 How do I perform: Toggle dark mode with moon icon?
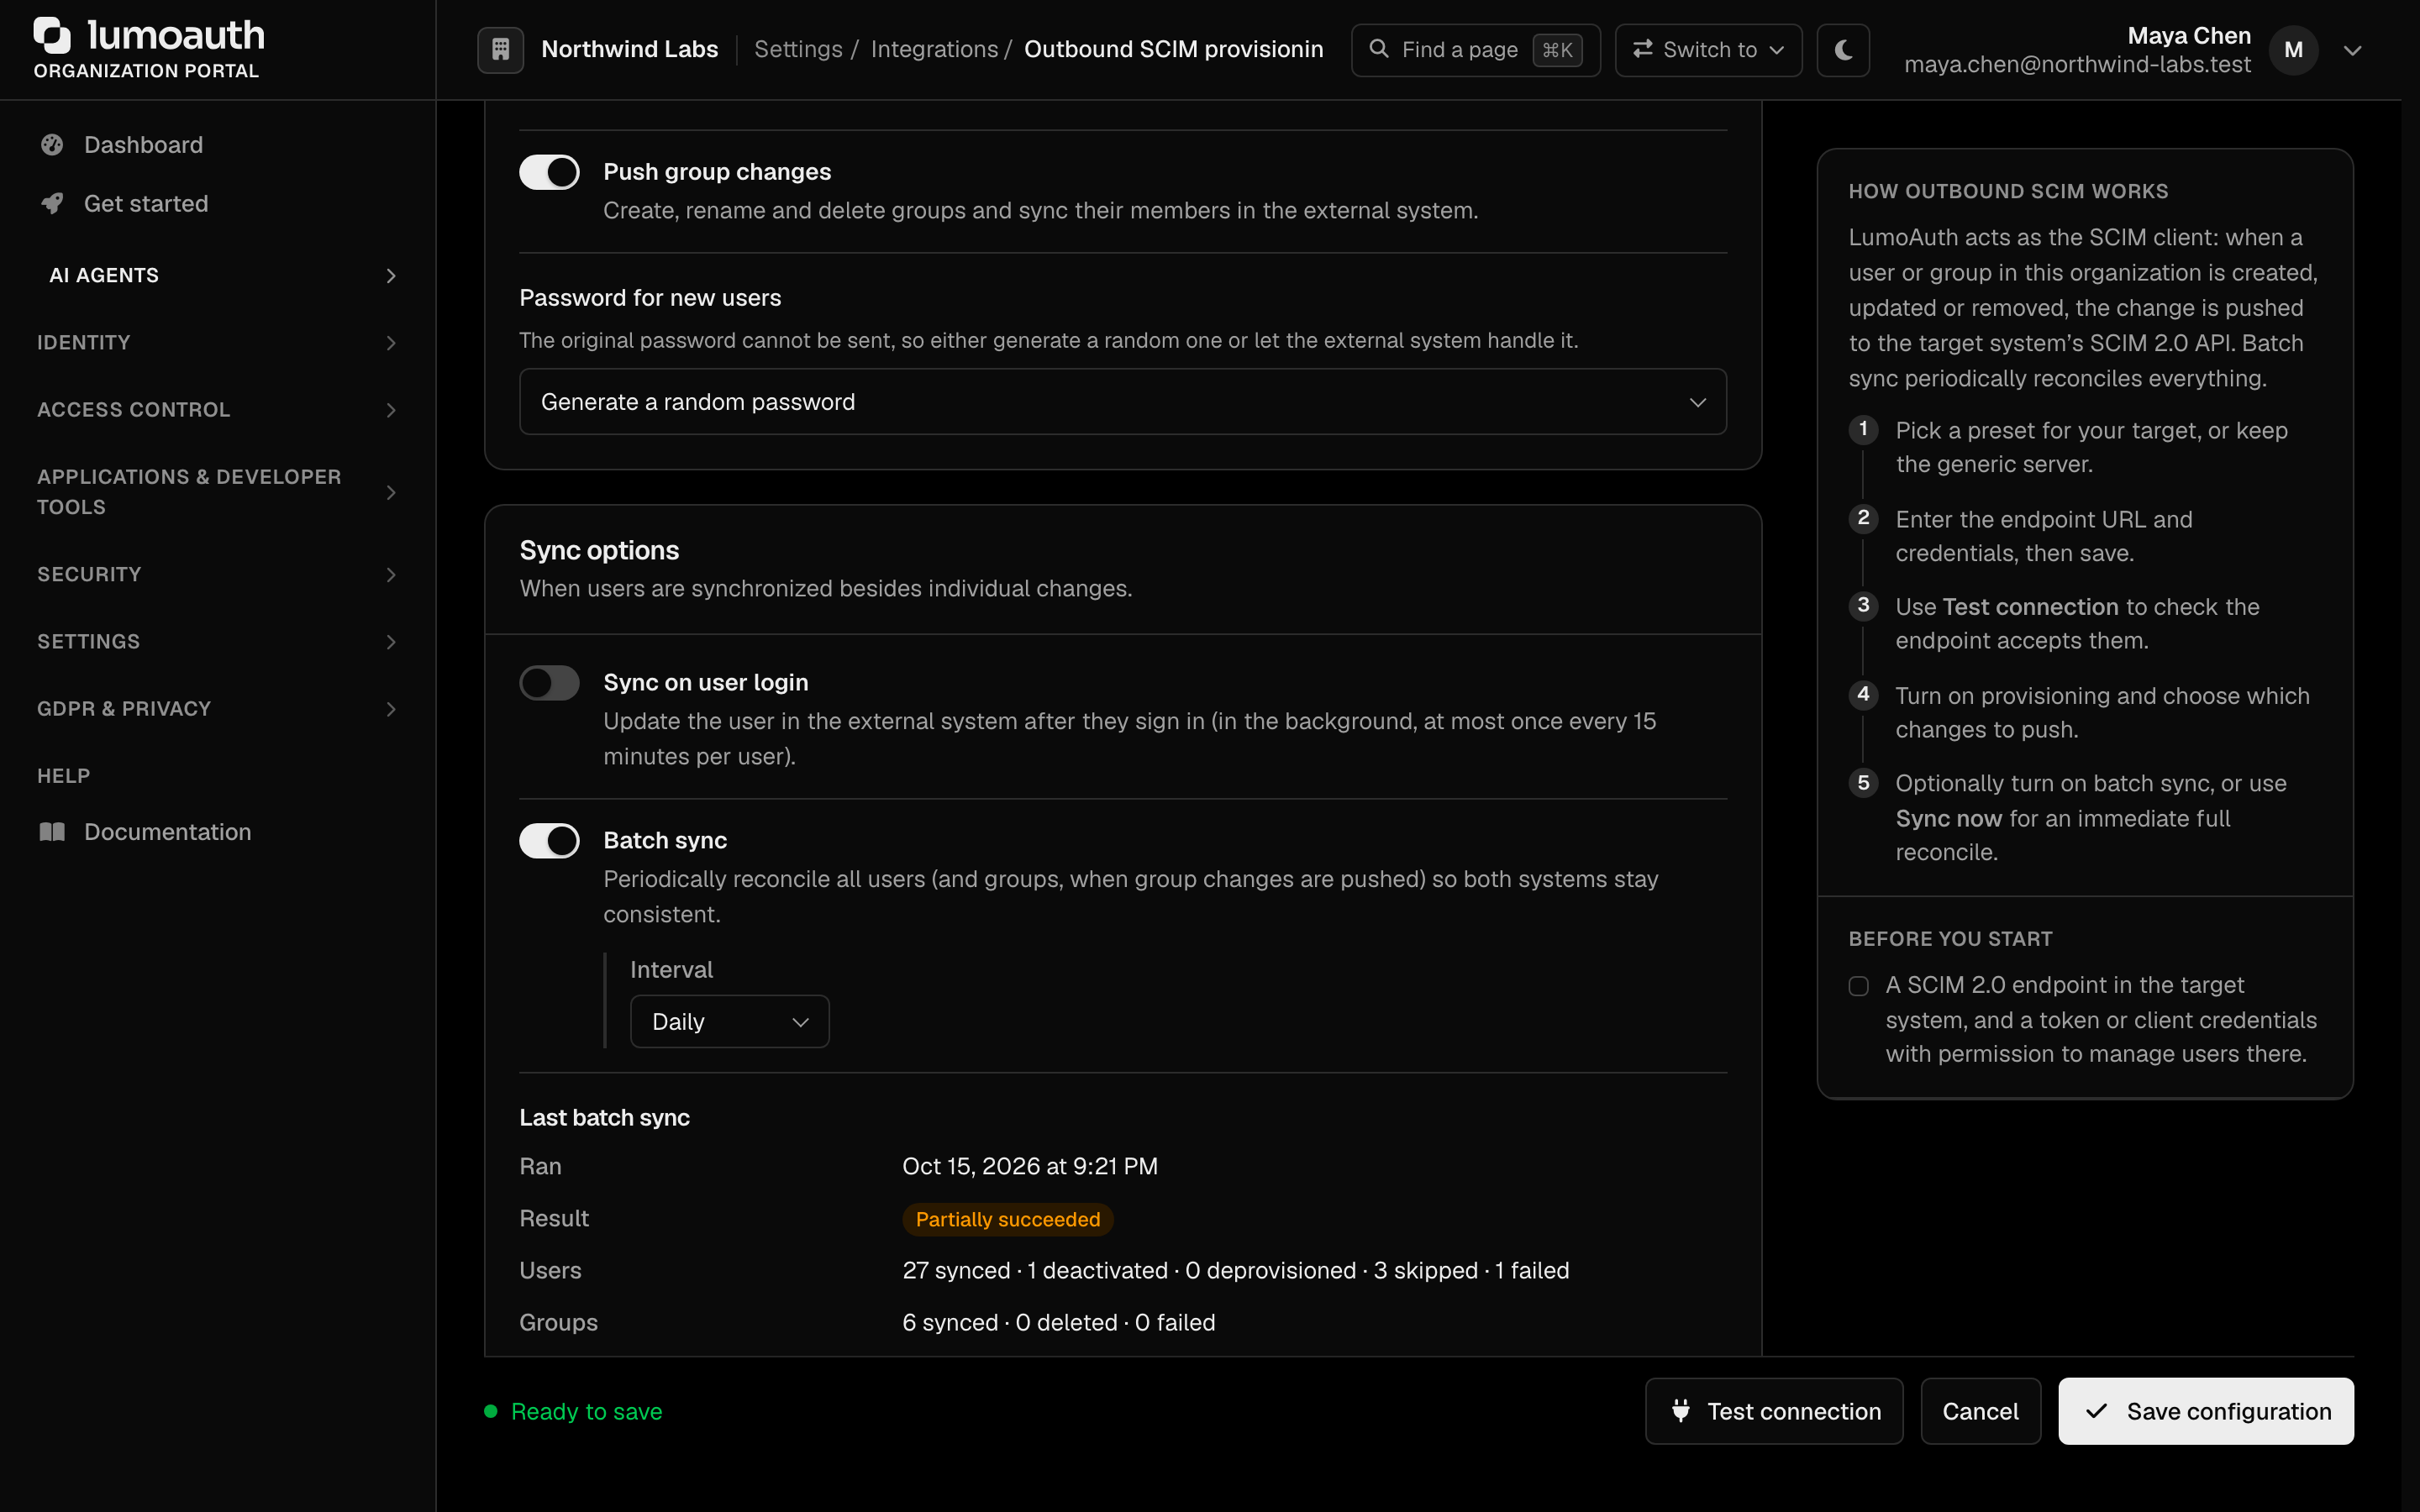tap(1843, 50)
